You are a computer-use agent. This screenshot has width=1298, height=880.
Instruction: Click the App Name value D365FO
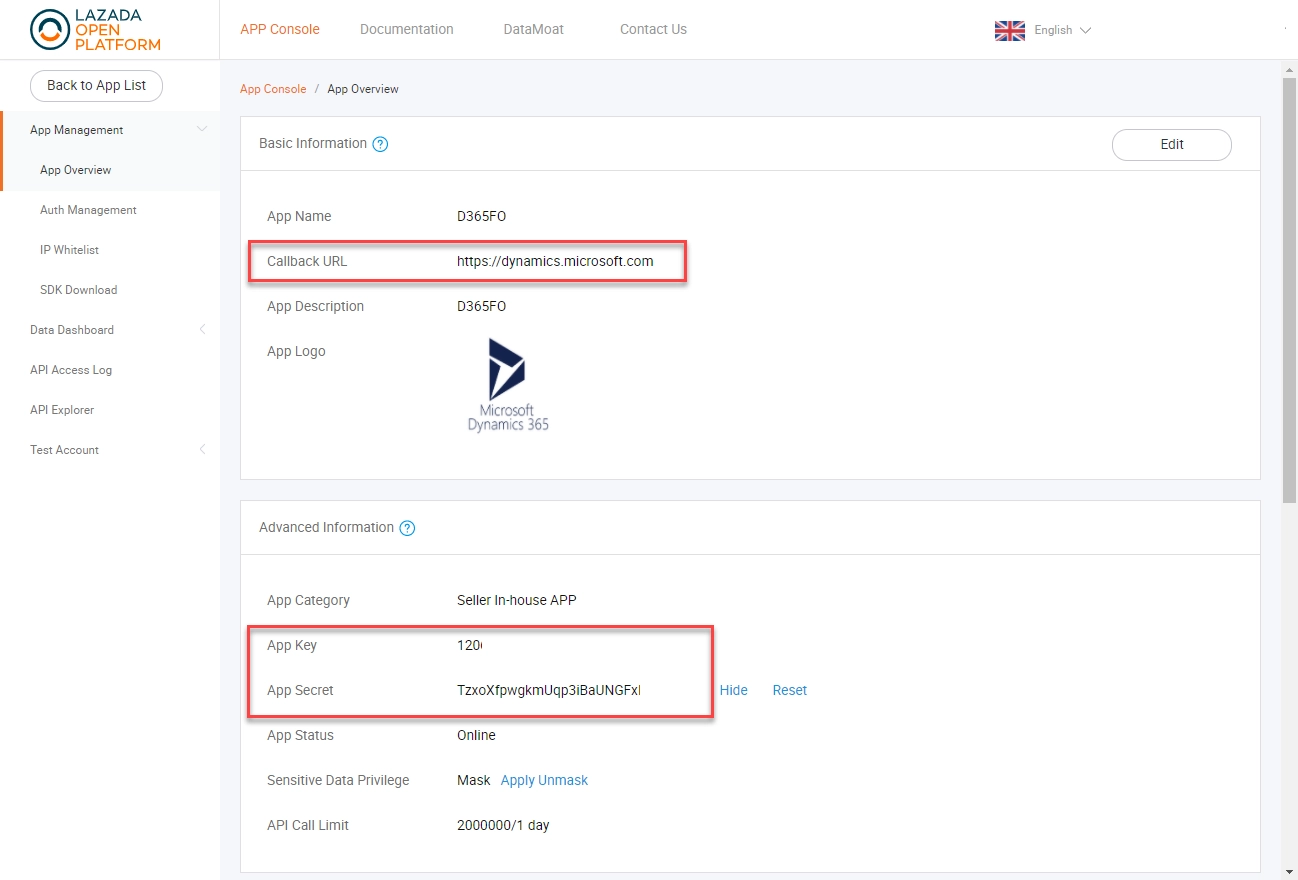click(x=482, y=216)
